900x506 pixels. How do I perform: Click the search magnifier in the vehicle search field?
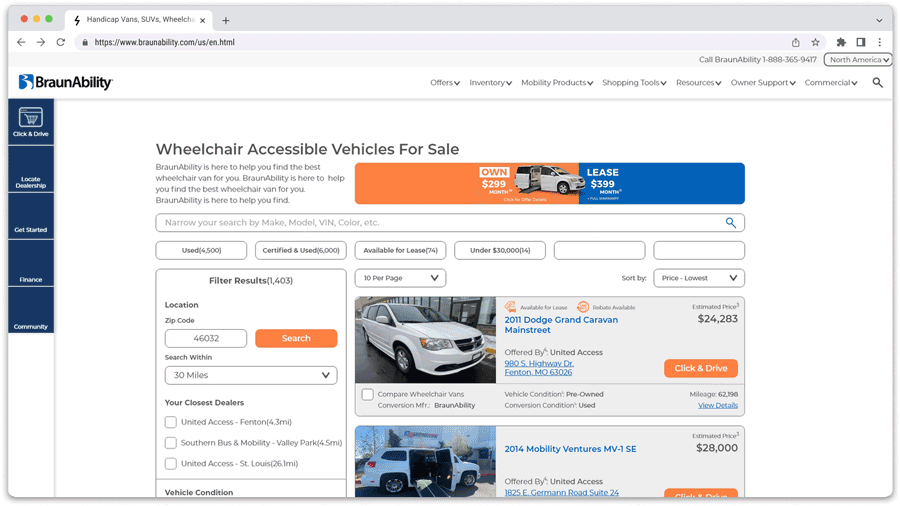coord(730,223)
